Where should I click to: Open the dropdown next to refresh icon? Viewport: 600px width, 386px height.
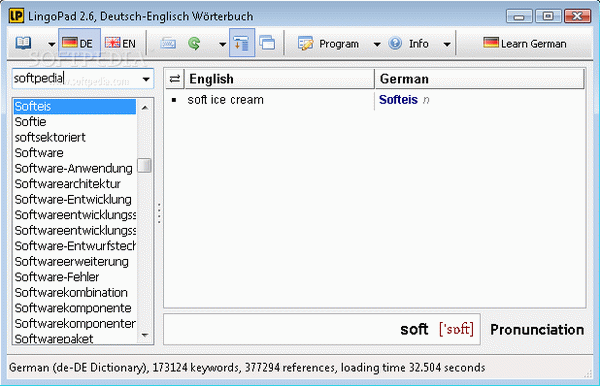(222, 44)
